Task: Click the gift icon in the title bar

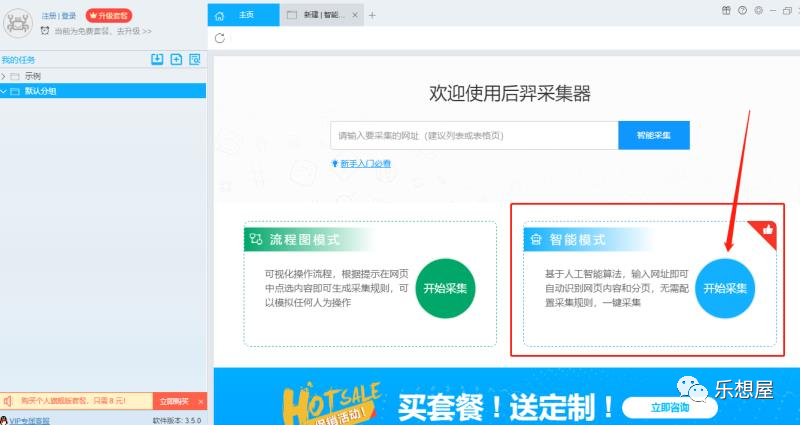Action: (x=726, y=10)
